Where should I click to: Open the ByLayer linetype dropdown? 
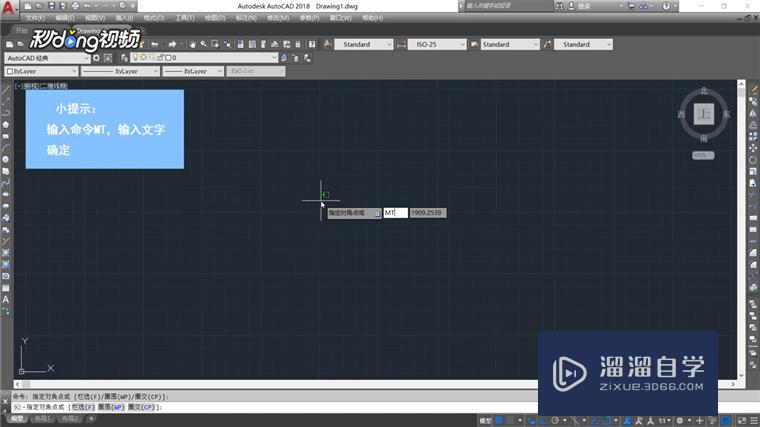tap(120, 71)
